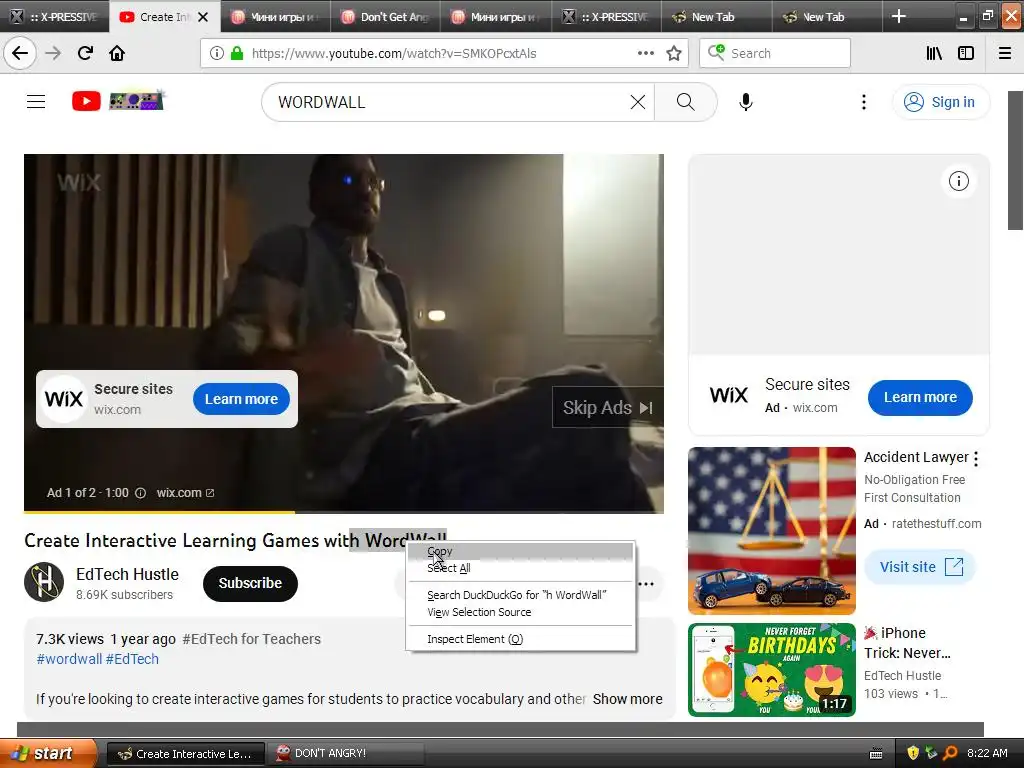The height and width of the screenshot is (768, 1024).
Task: View site information icon in address bar
Action: (x=216, y=53)
